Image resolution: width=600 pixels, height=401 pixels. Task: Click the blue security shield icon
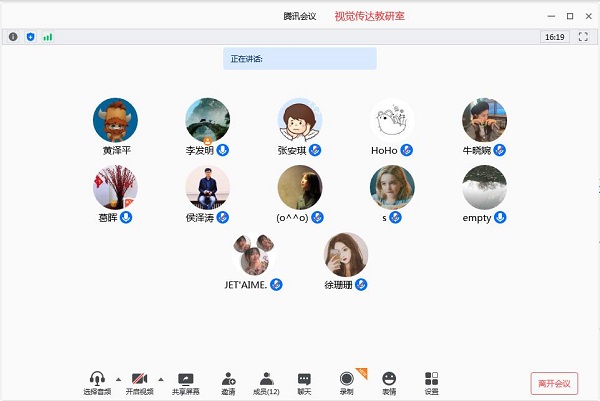pyautogui.click(x=30, y=36)
